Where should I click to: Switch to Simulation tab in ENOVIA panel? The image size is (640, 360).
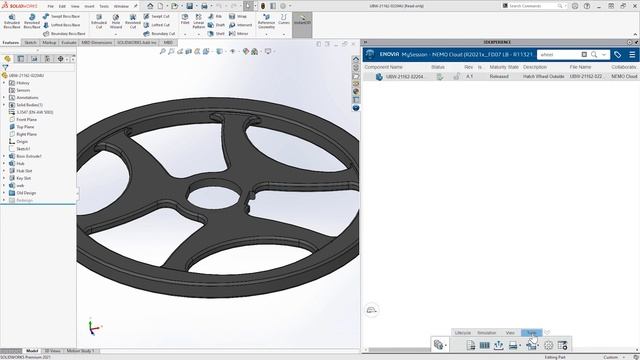[487, 333]
